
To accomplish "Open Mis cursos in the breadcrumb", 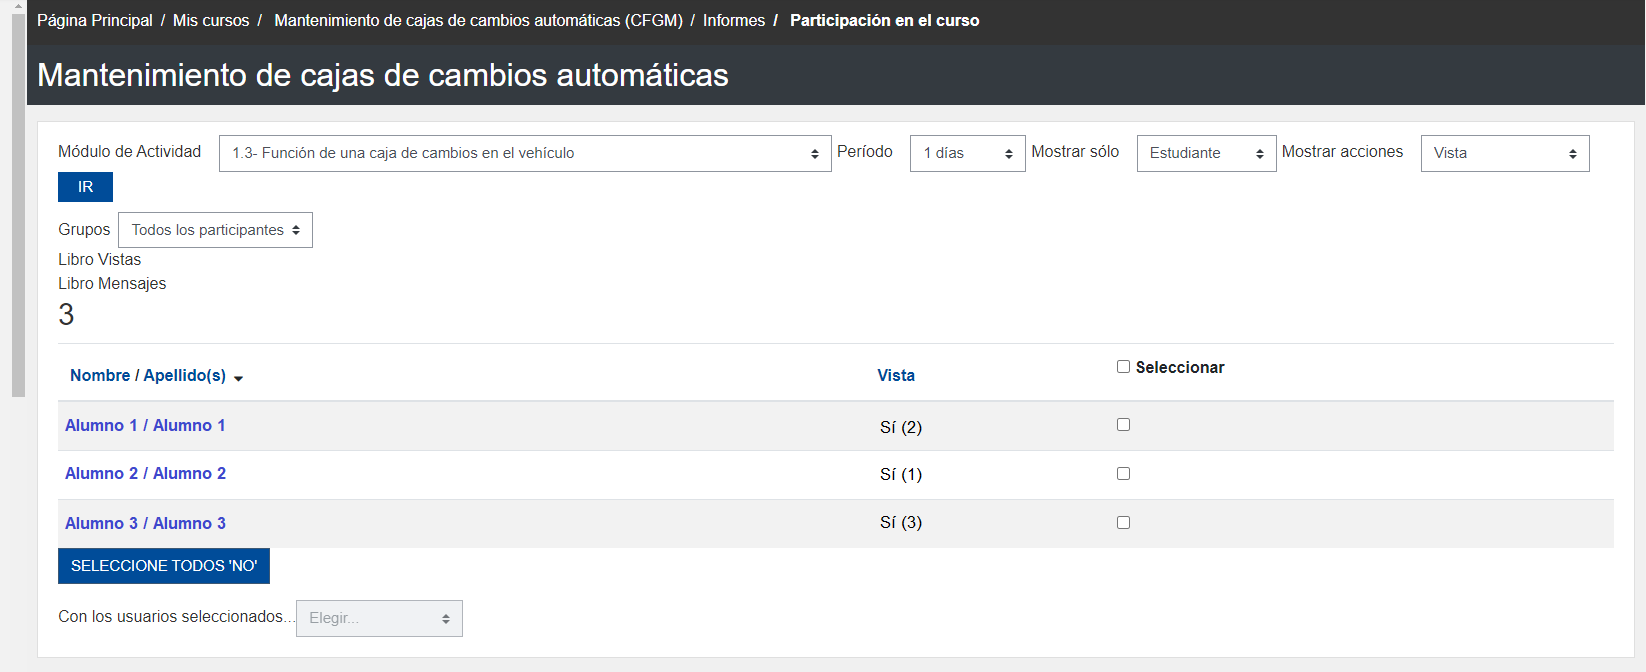I will point(211,20).
